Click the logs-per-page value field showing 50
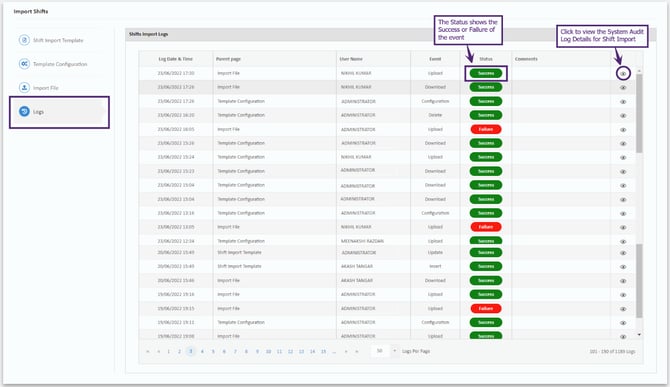This screenshot has width=670, height=387. click(x=379, y=351)
